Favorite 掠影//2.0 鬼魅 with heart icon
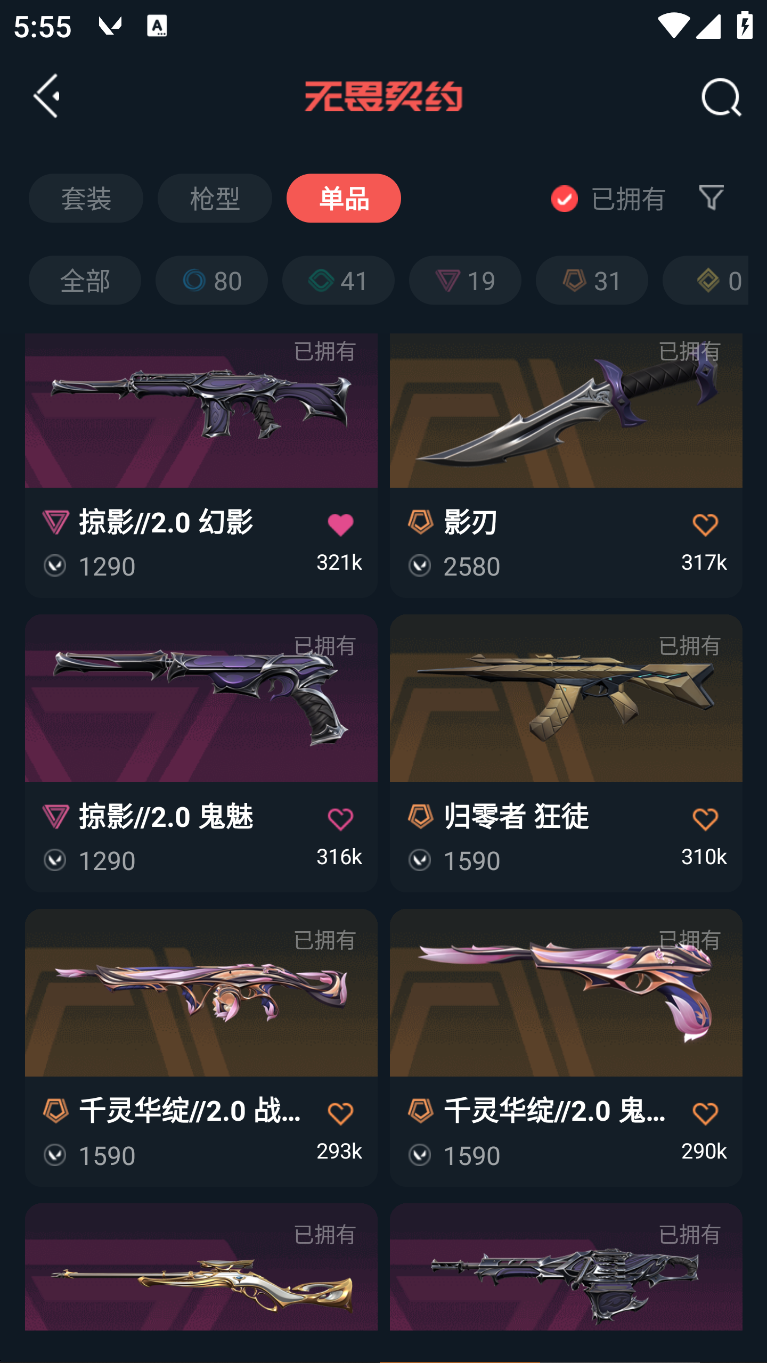Image resolution: width=767 pixels, height=1363 pixels. click(340, 819)
